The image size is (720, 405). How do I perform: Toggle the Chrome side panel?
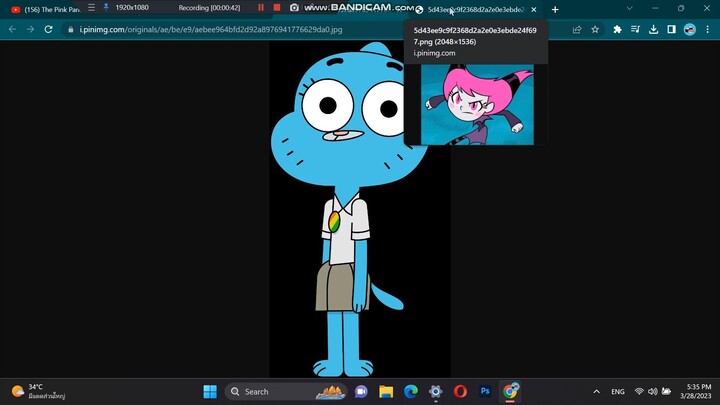point(671,29)
